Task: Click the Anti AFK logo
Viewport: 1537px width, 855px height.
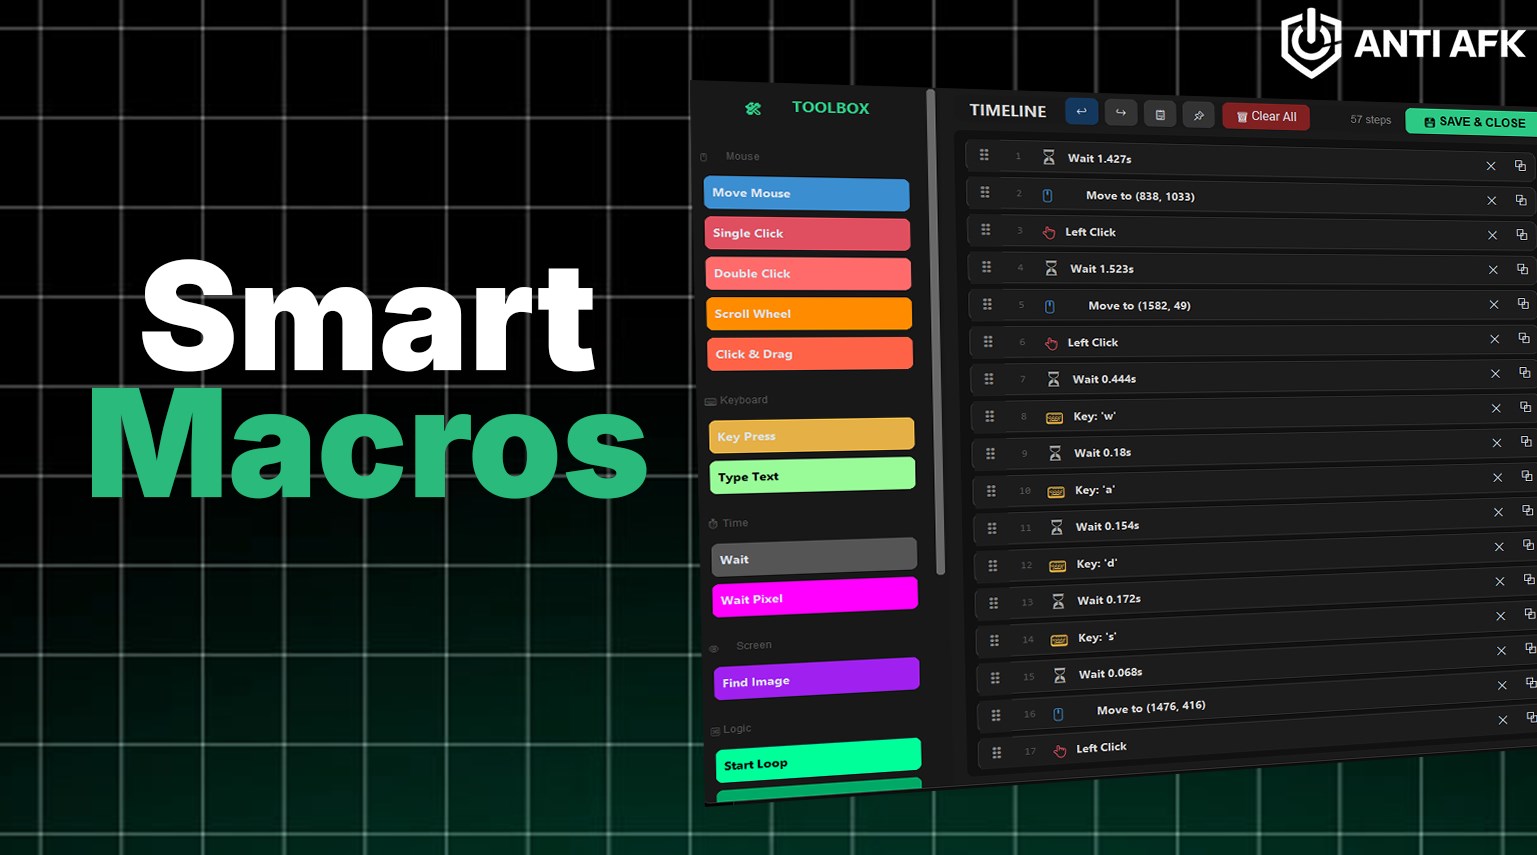Action: point(1403,43)
